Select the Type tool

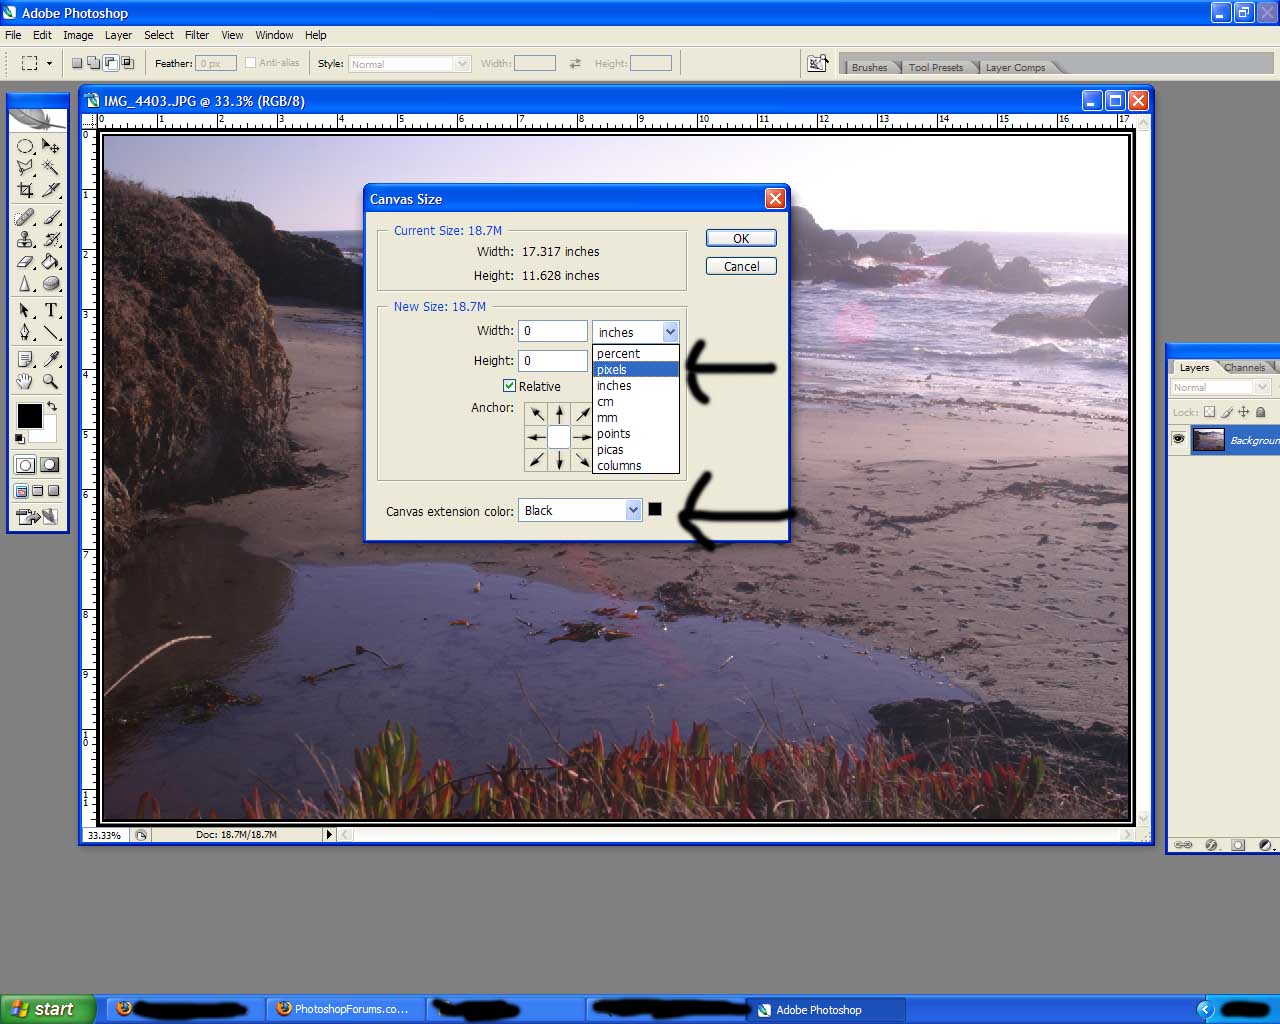52,310
